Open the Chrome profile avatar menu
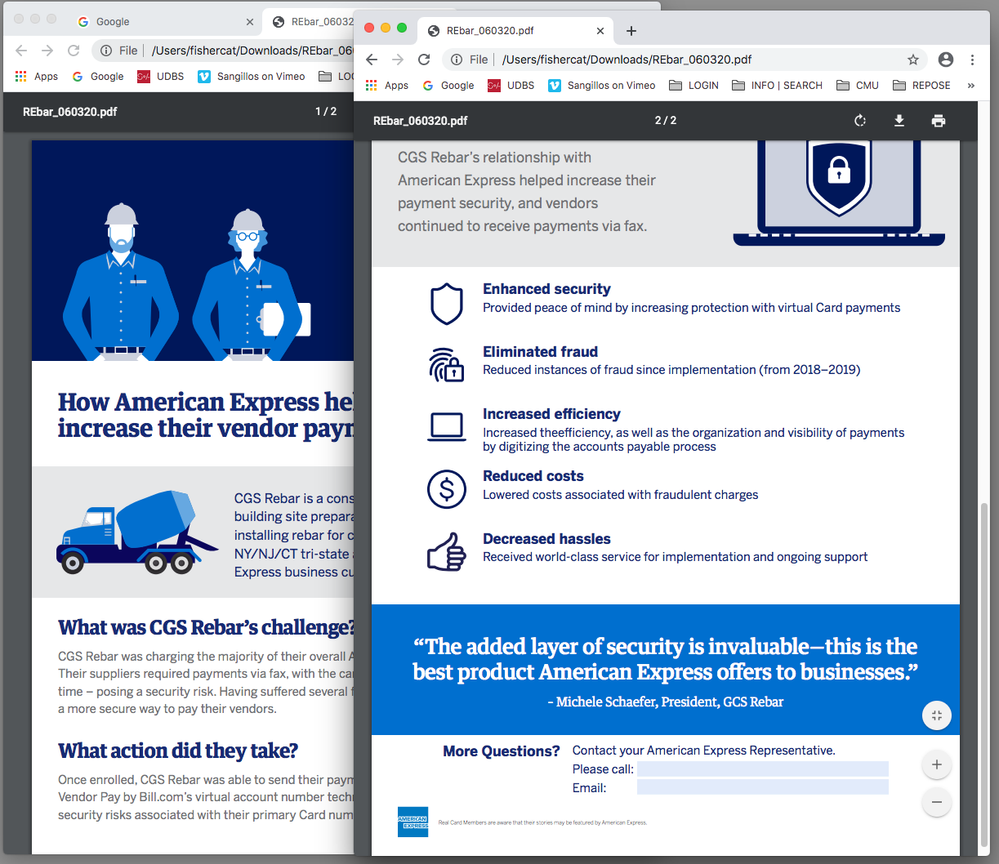 coord(946,60)
